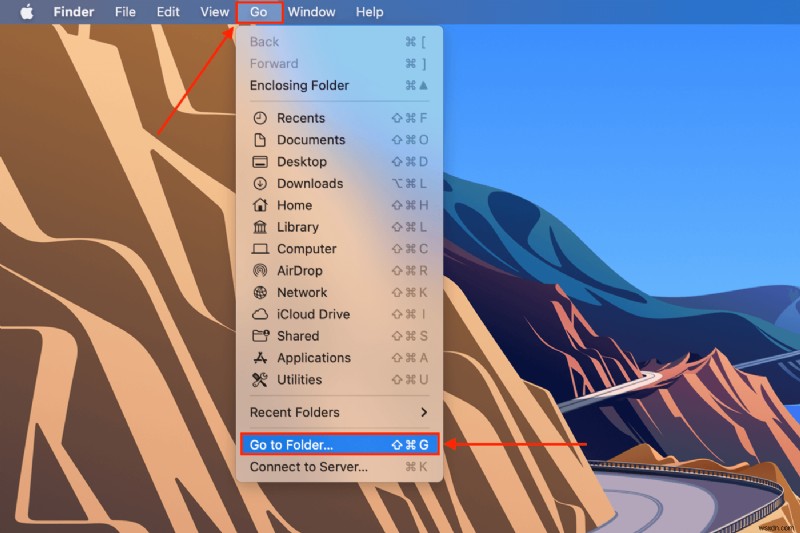
Task: Click the Recent Folders label
Action: [294, 412]
